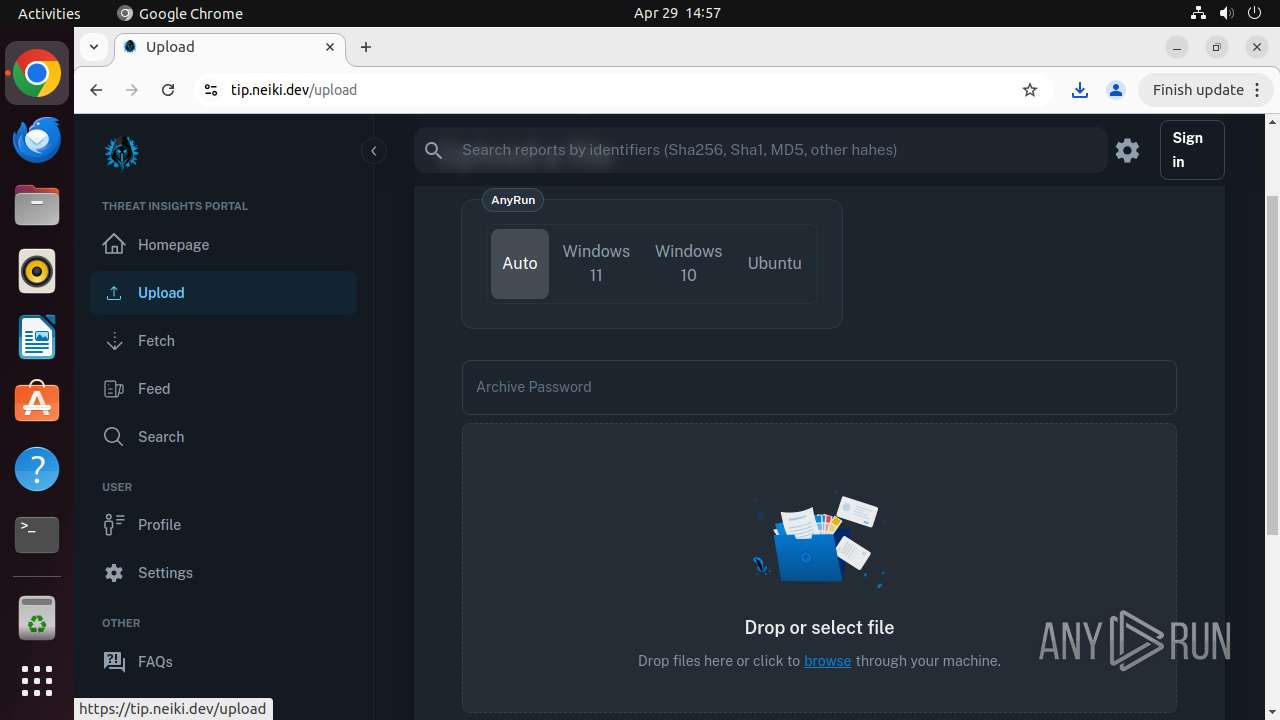The height and width of the screenshot is (720, 1280).
Task: Open the FAQs page
Action: 223,661
